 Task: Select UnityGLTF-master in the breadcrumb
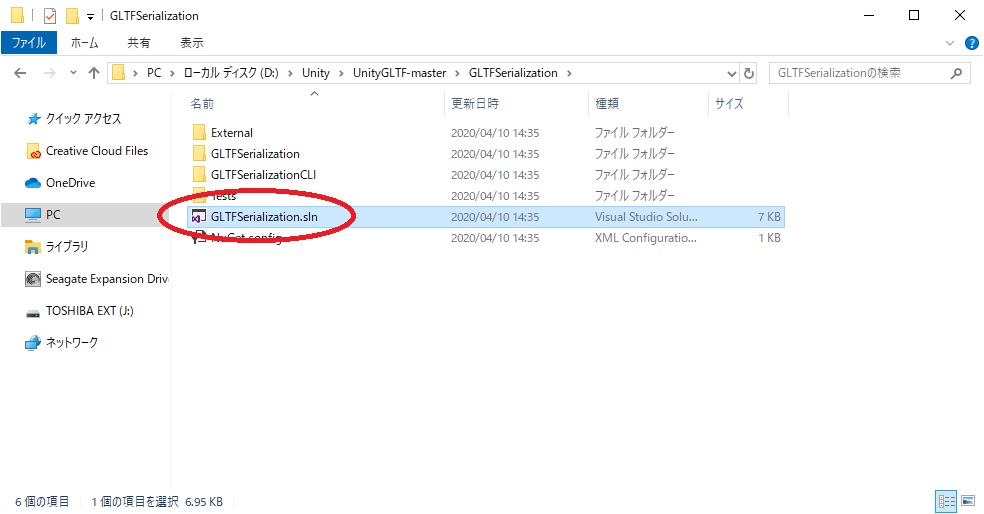coord(399,73)
